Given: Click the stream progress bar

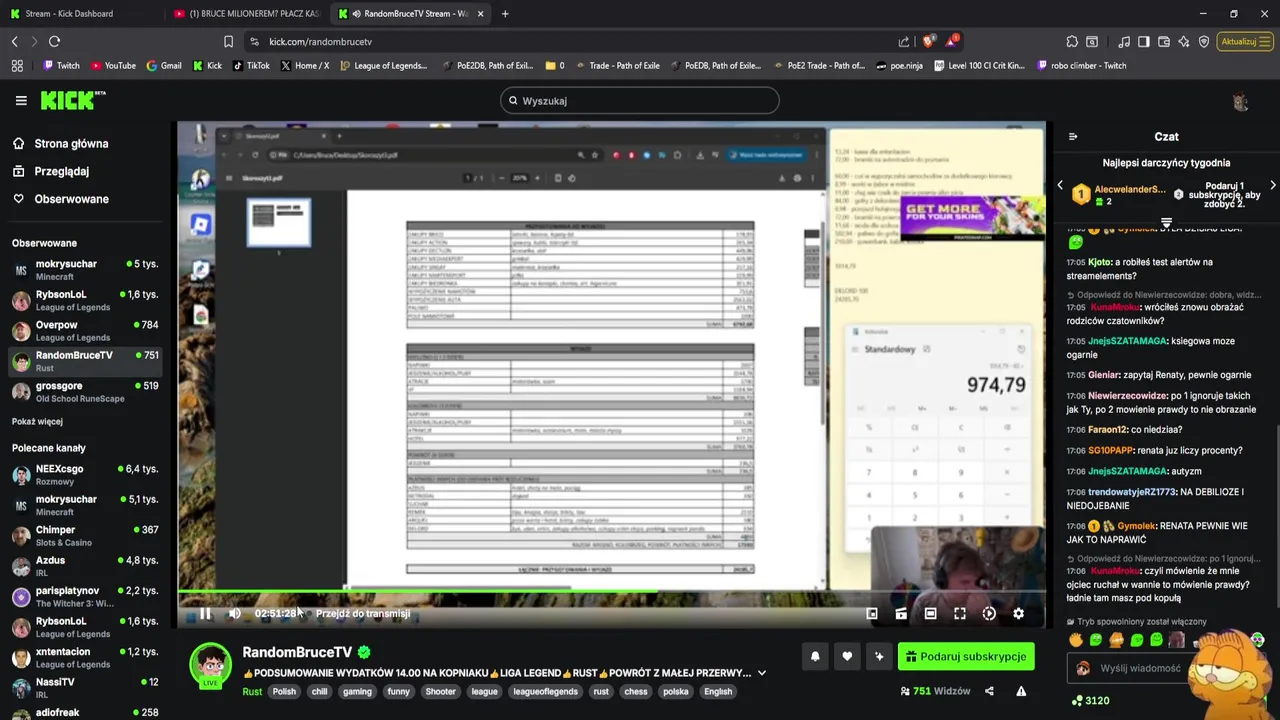Looking at the screenshot, I should pyautogui.click(x=612, y=592).
